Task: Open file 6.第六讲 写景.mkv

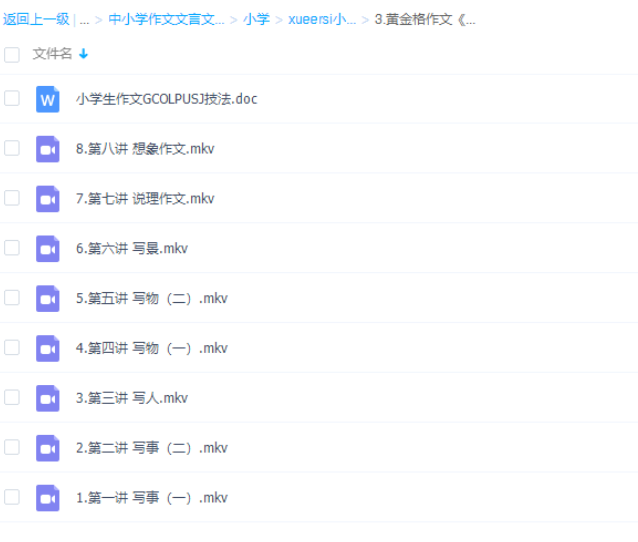Action: (132, 248)
